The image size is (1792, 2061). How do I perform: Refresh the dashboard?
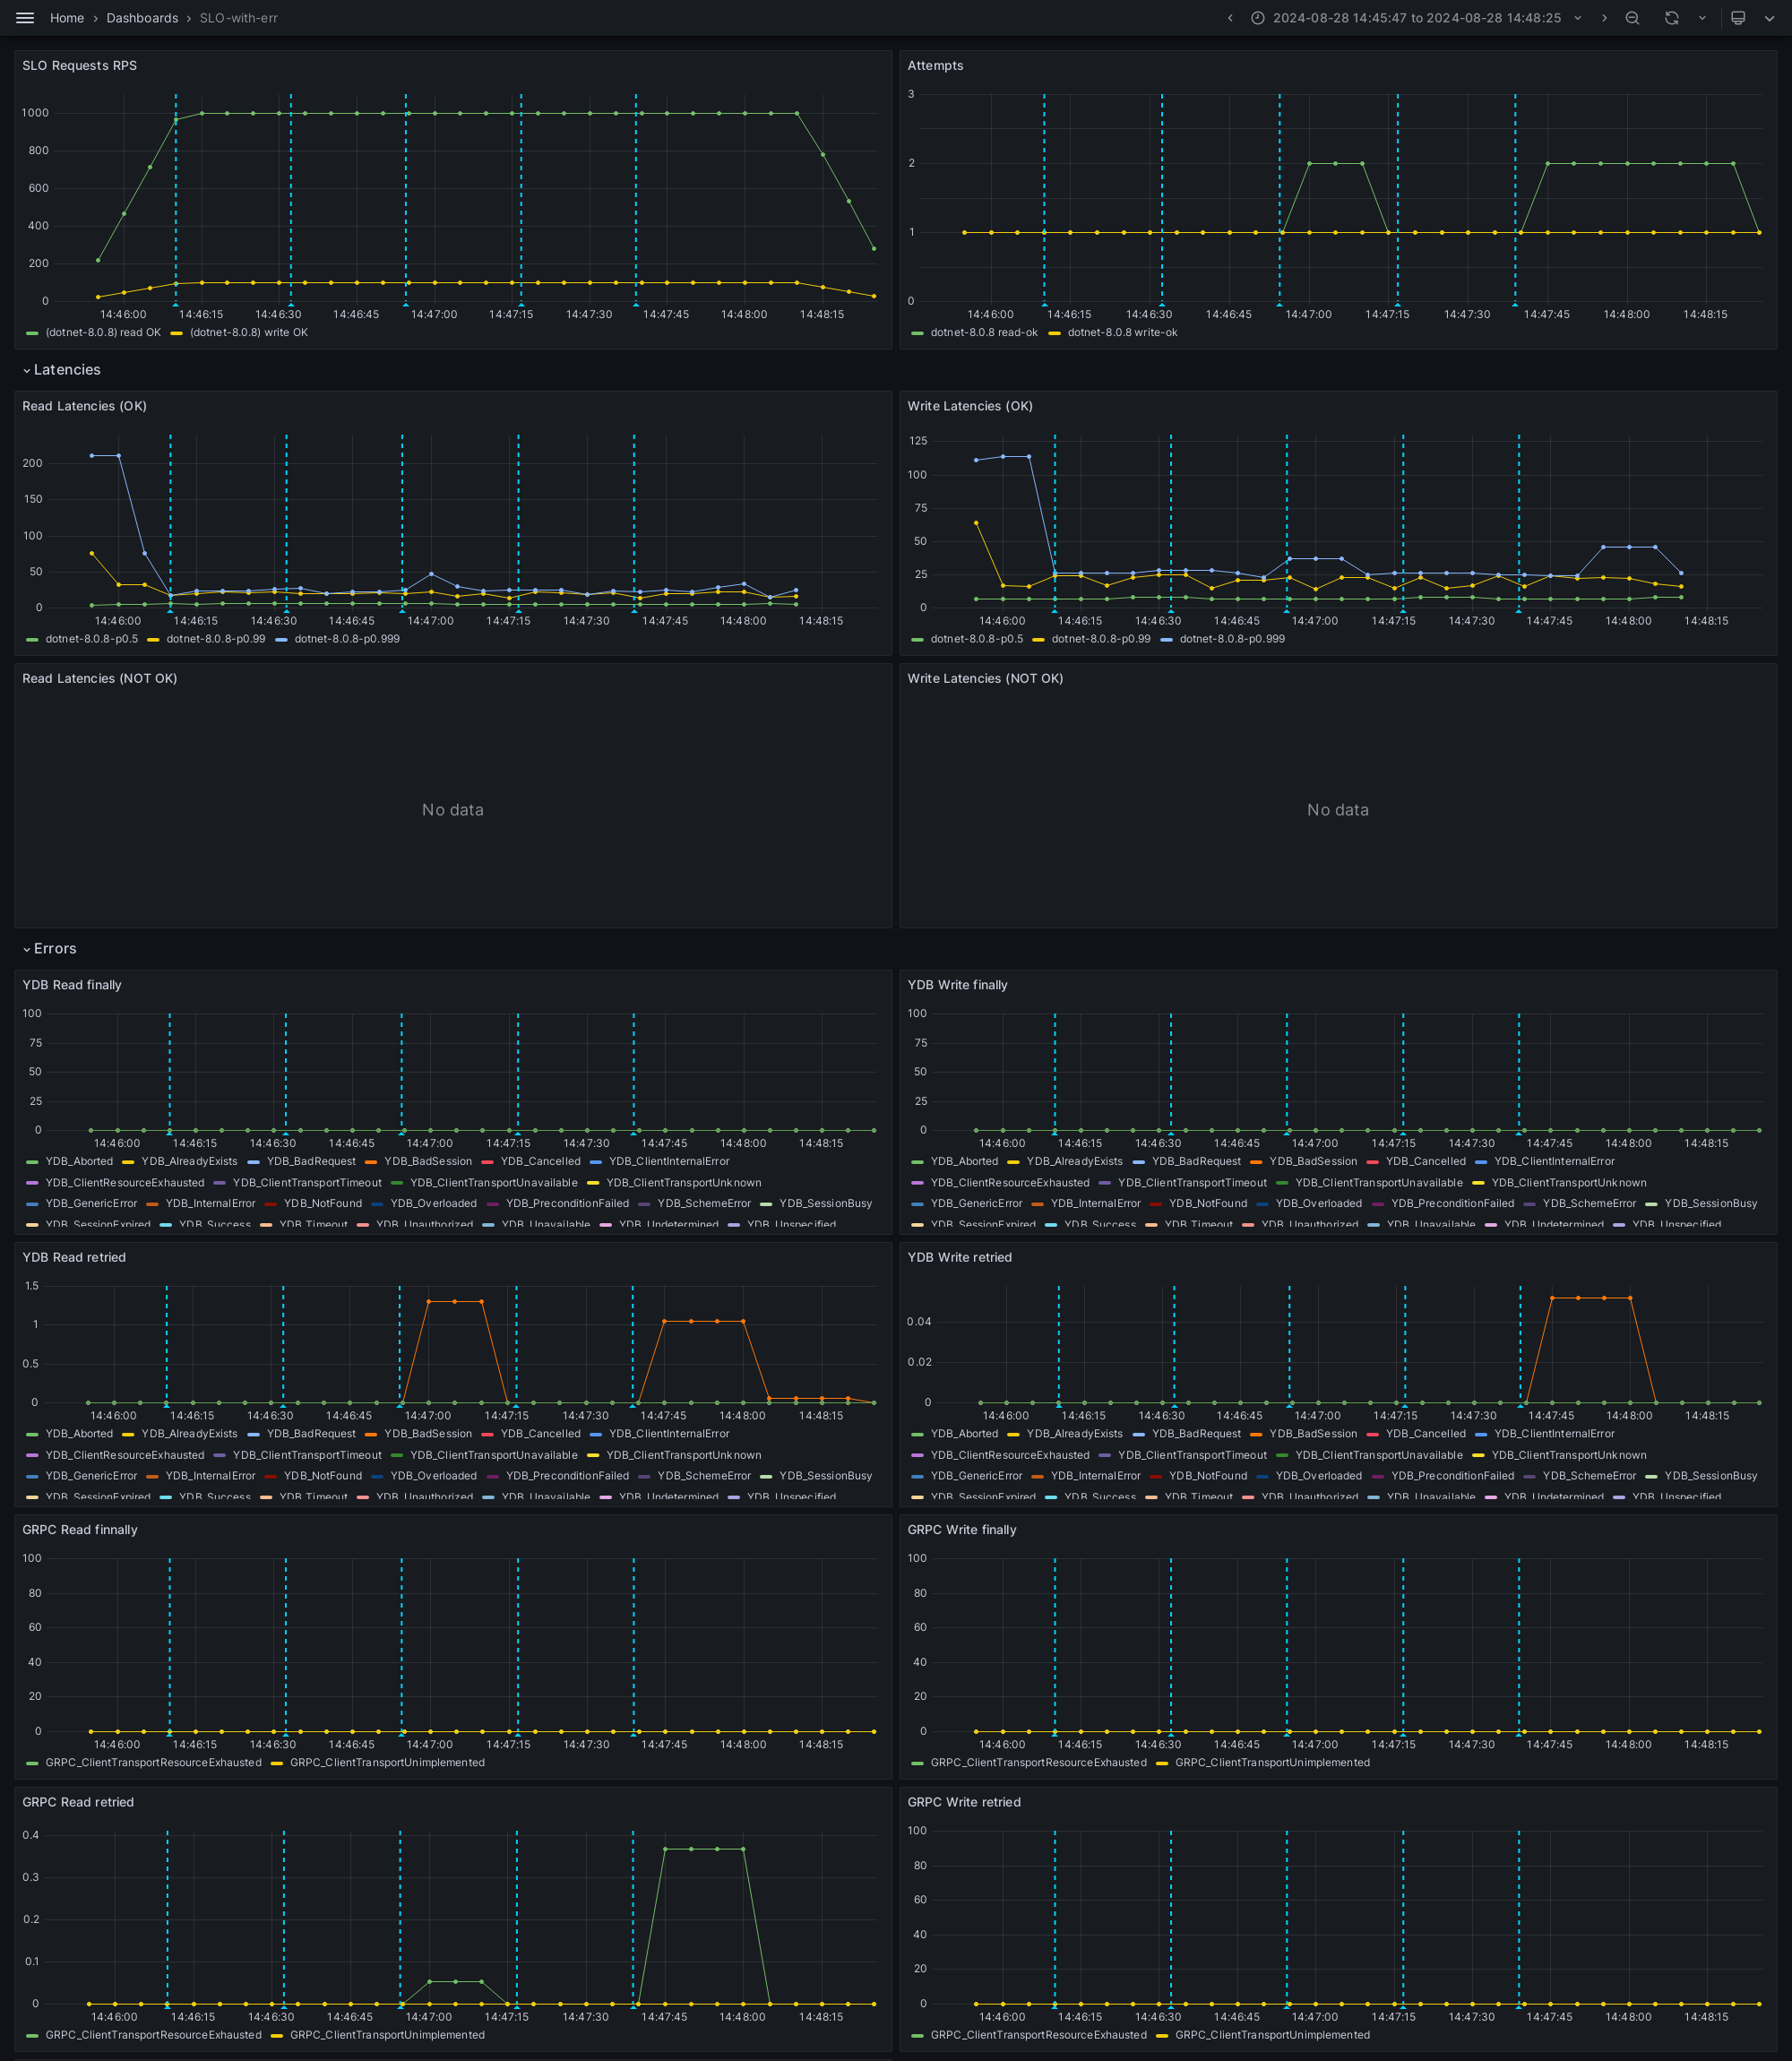tap(1671, 18)
